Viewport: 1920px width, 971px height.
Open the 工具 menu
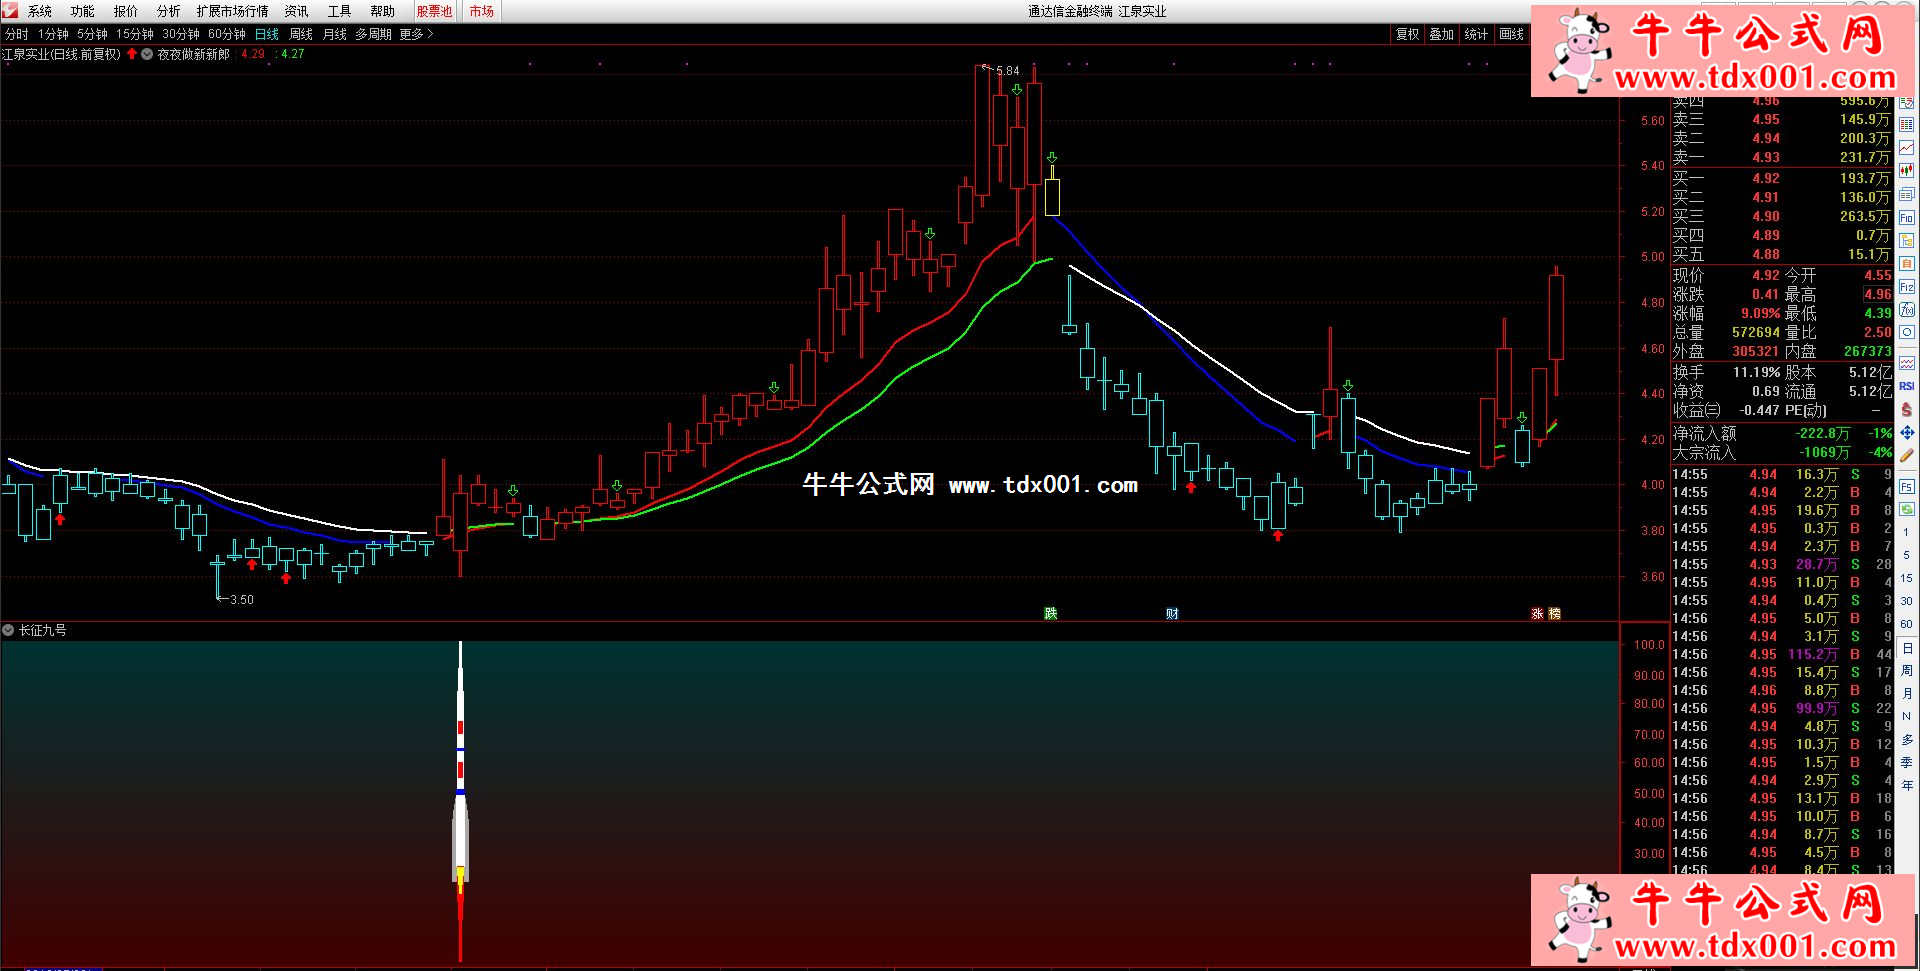pyautogui.click(x=340, y=11)
